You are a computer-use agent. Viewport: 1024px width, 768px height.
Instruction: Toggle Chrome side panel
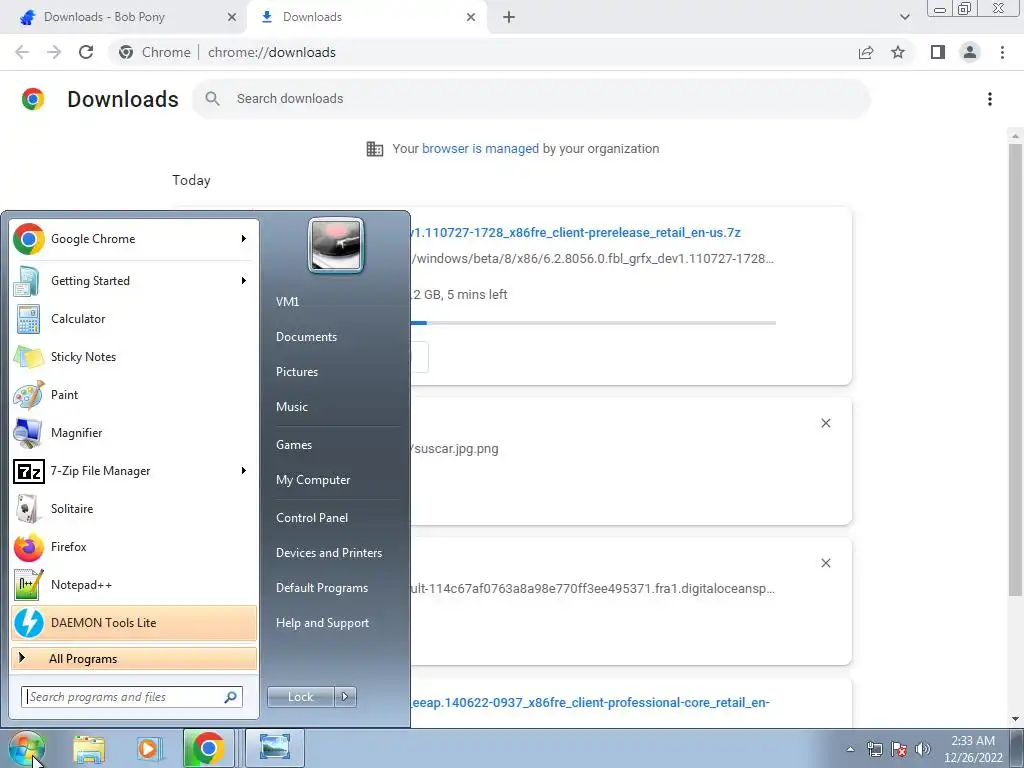pos(938,52)
